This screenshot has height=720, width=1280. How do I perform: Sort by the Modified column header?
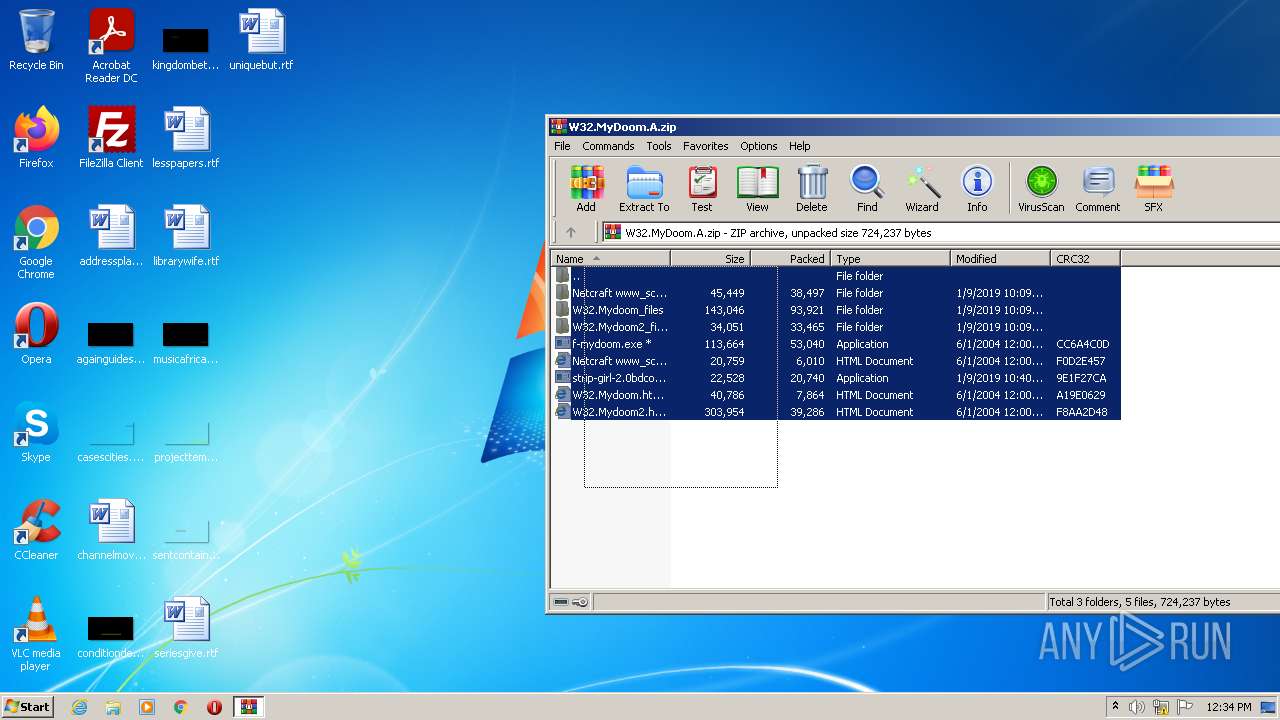1000,259
